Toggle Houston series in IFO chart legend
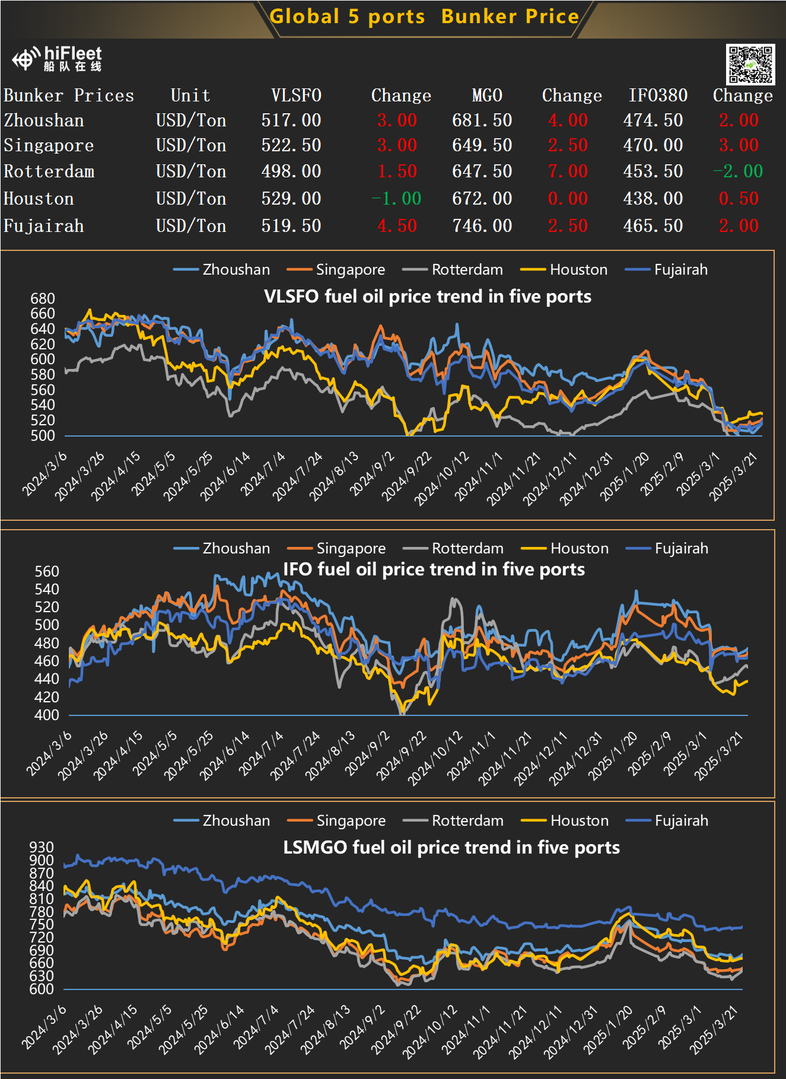This screenshot has height=1079, width=786. pyautogui.click(x=564, y=548)
